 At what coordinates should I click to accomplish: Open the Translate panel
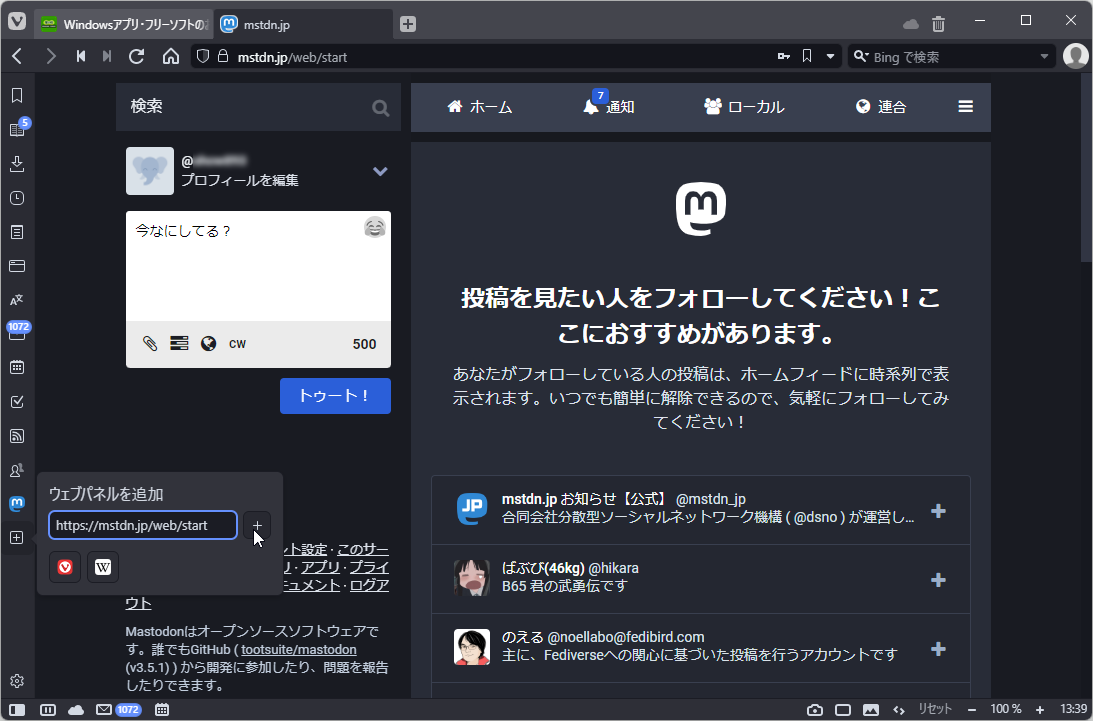(17, 300)
